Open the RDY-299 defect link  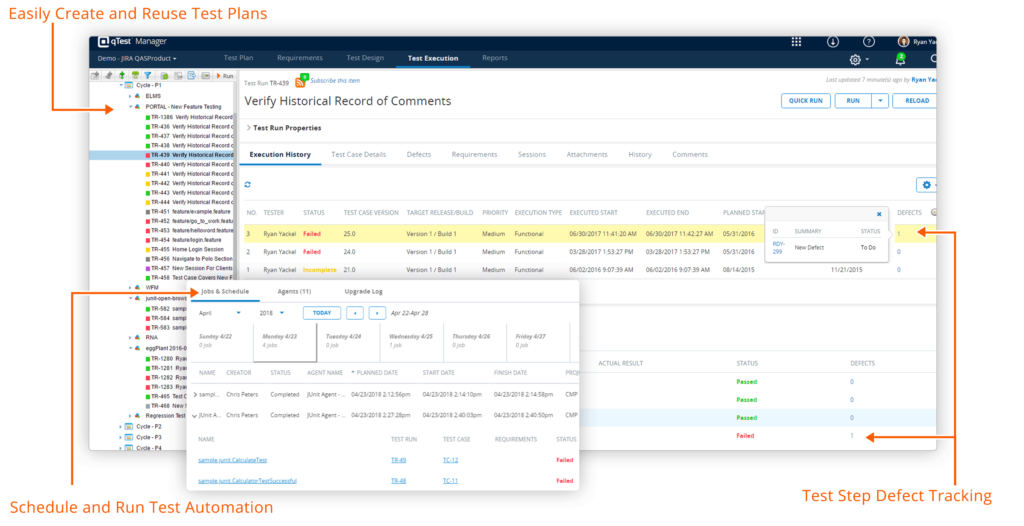click(778, 248)
